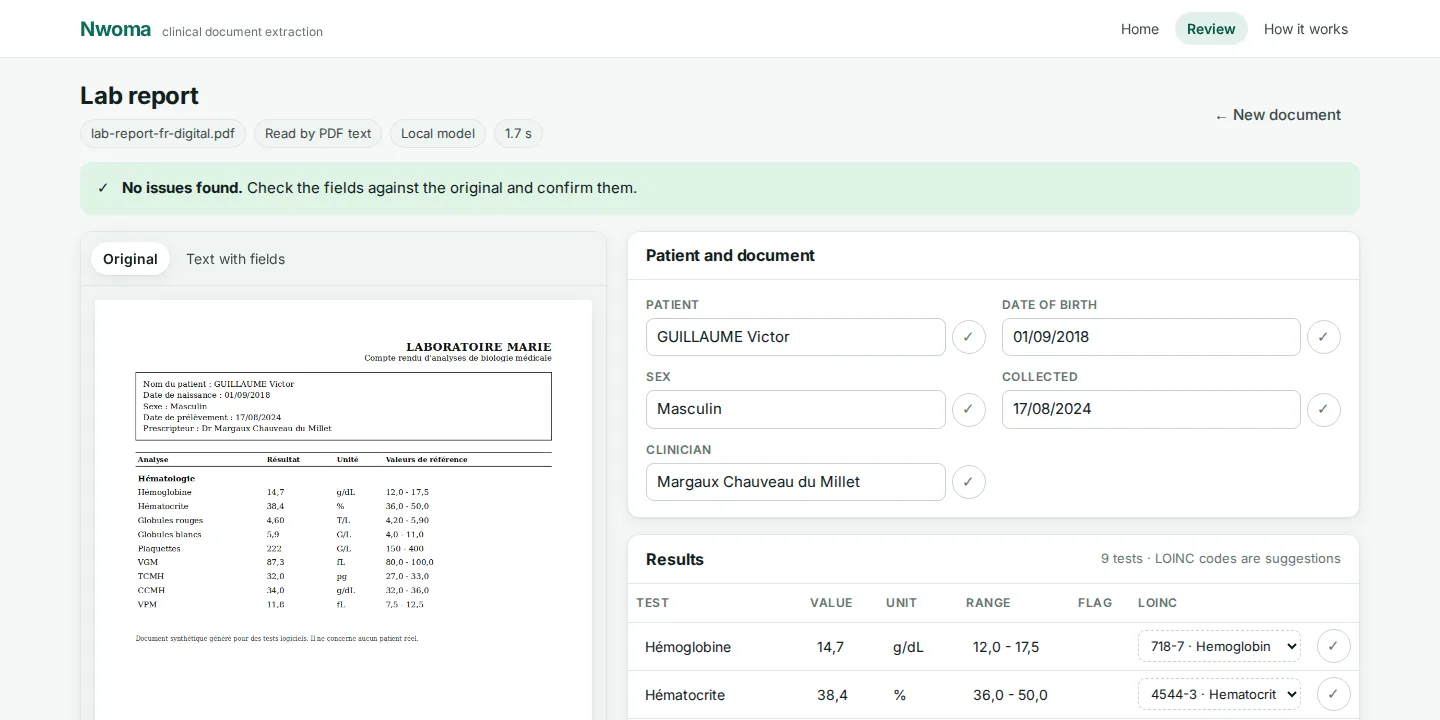Click the No issues found banner
Viewport: 1440px width, 720px height.
720,188
